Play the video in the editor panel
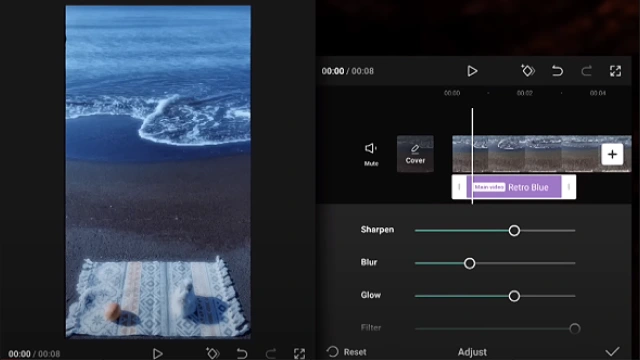Screen dimensions: 640x360 pyautogui.click(x=472, y=71)
